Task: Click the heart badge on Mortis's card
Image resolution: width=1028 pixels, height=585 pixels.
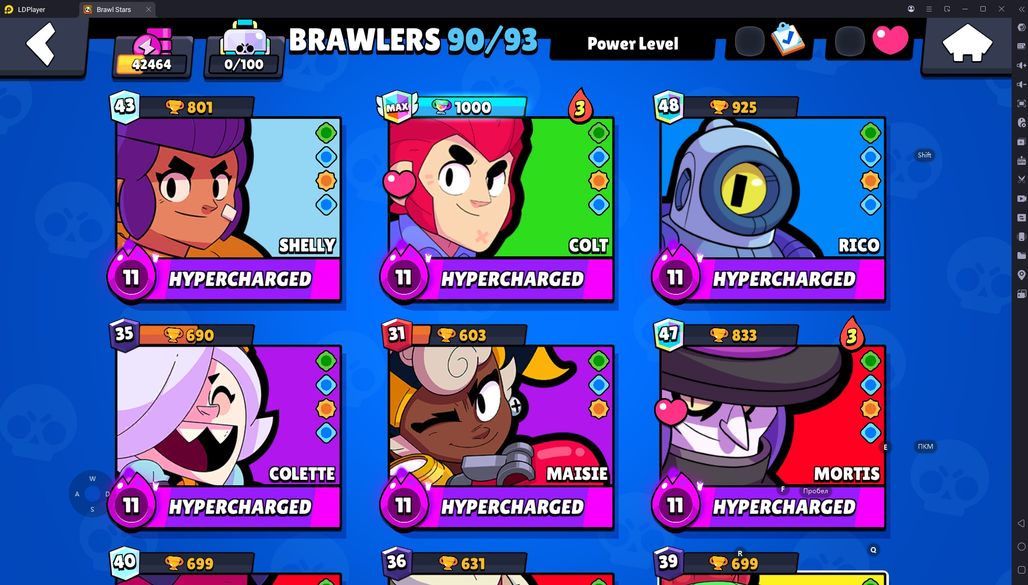Action: click(x=671, y=411)
